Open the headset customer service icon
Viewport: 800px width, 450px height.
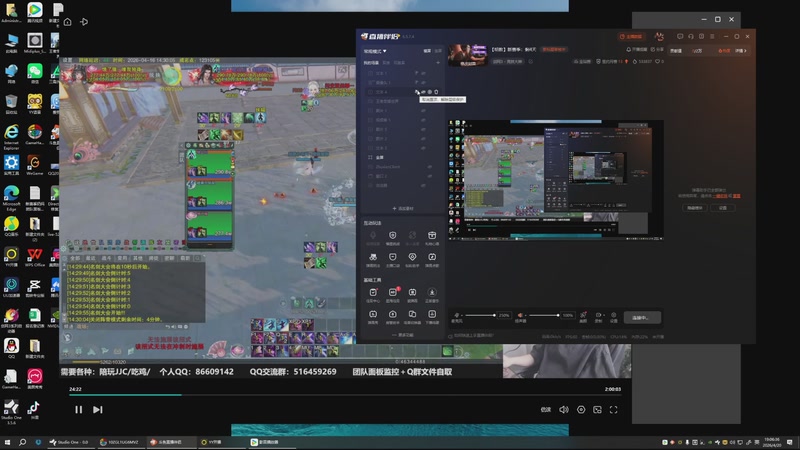tap(691, 37)
